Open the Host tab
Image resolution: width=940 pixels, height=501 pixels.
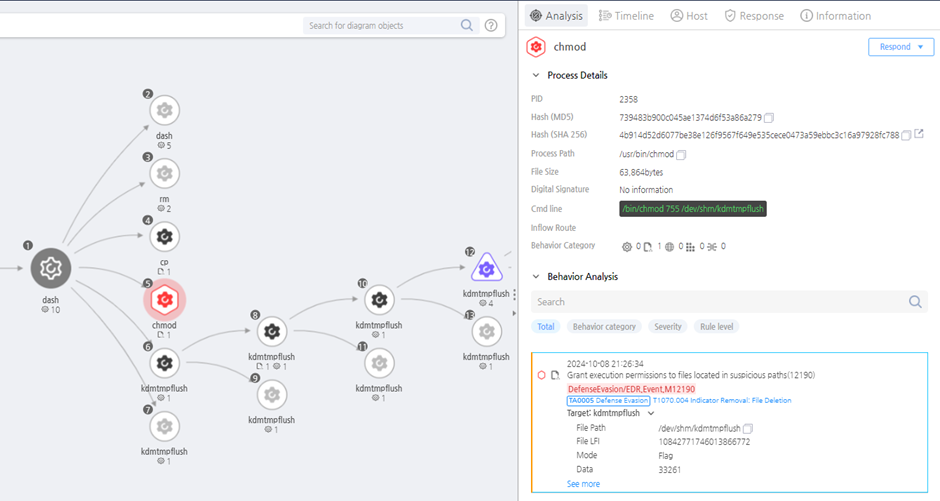click(x=689, y=16)
